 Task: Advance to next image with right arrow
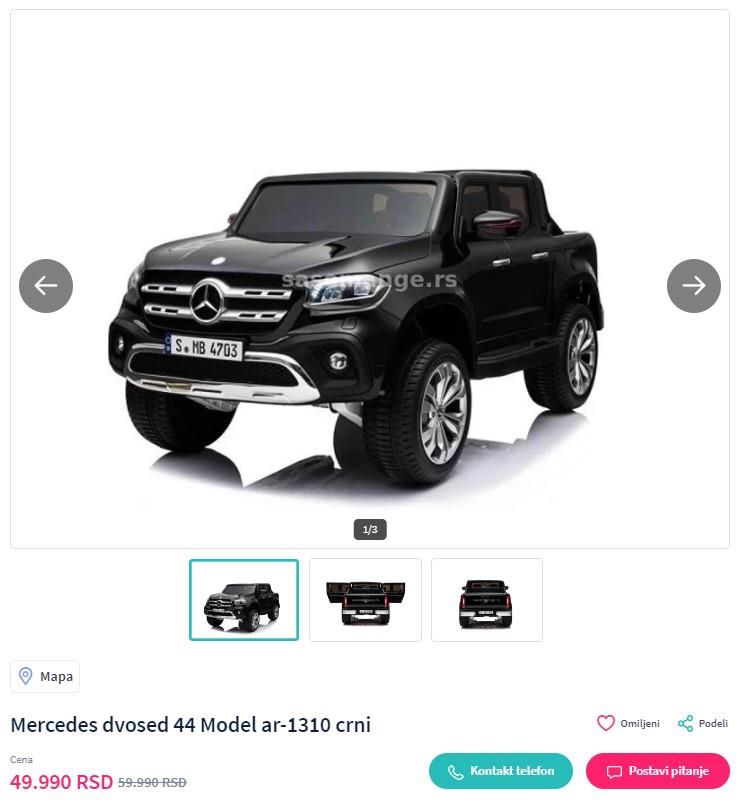click(693, 286)
